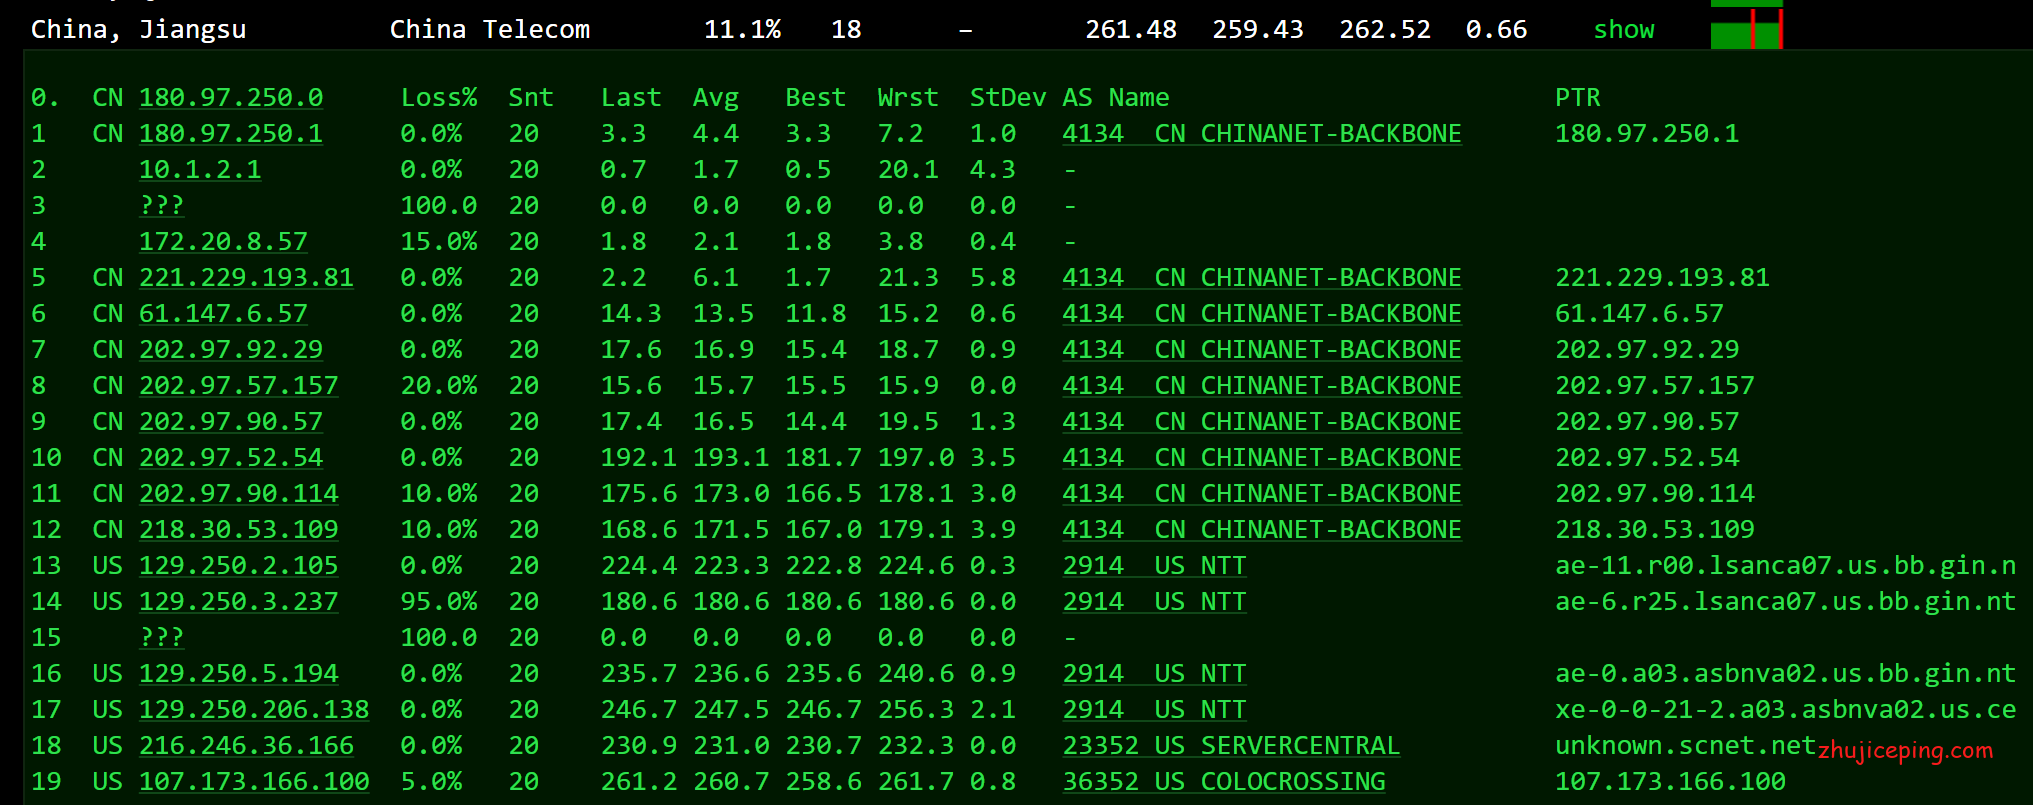Screen dimensions: 2033x805
Task: Select the 11.1% loss value in summary row
Action: pos(742,30)
